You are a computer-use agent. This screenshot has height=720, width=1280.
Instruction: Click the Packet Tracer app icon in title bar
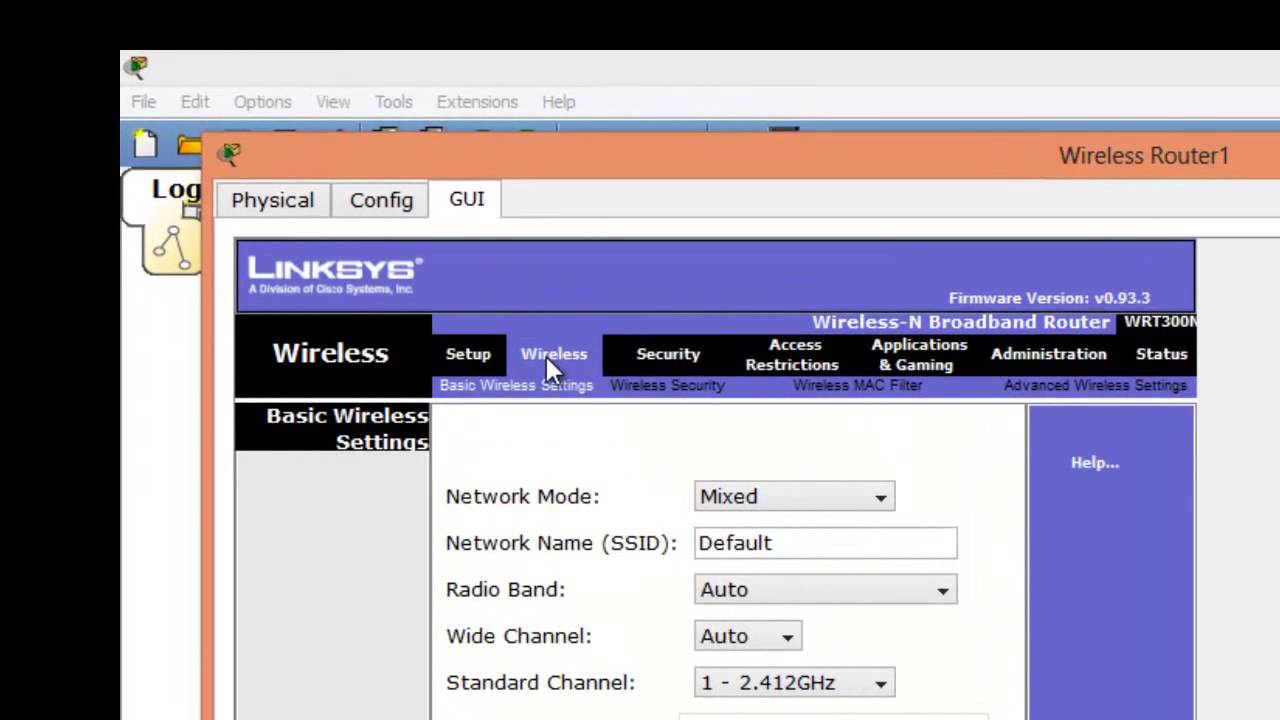tap(136, 68)
